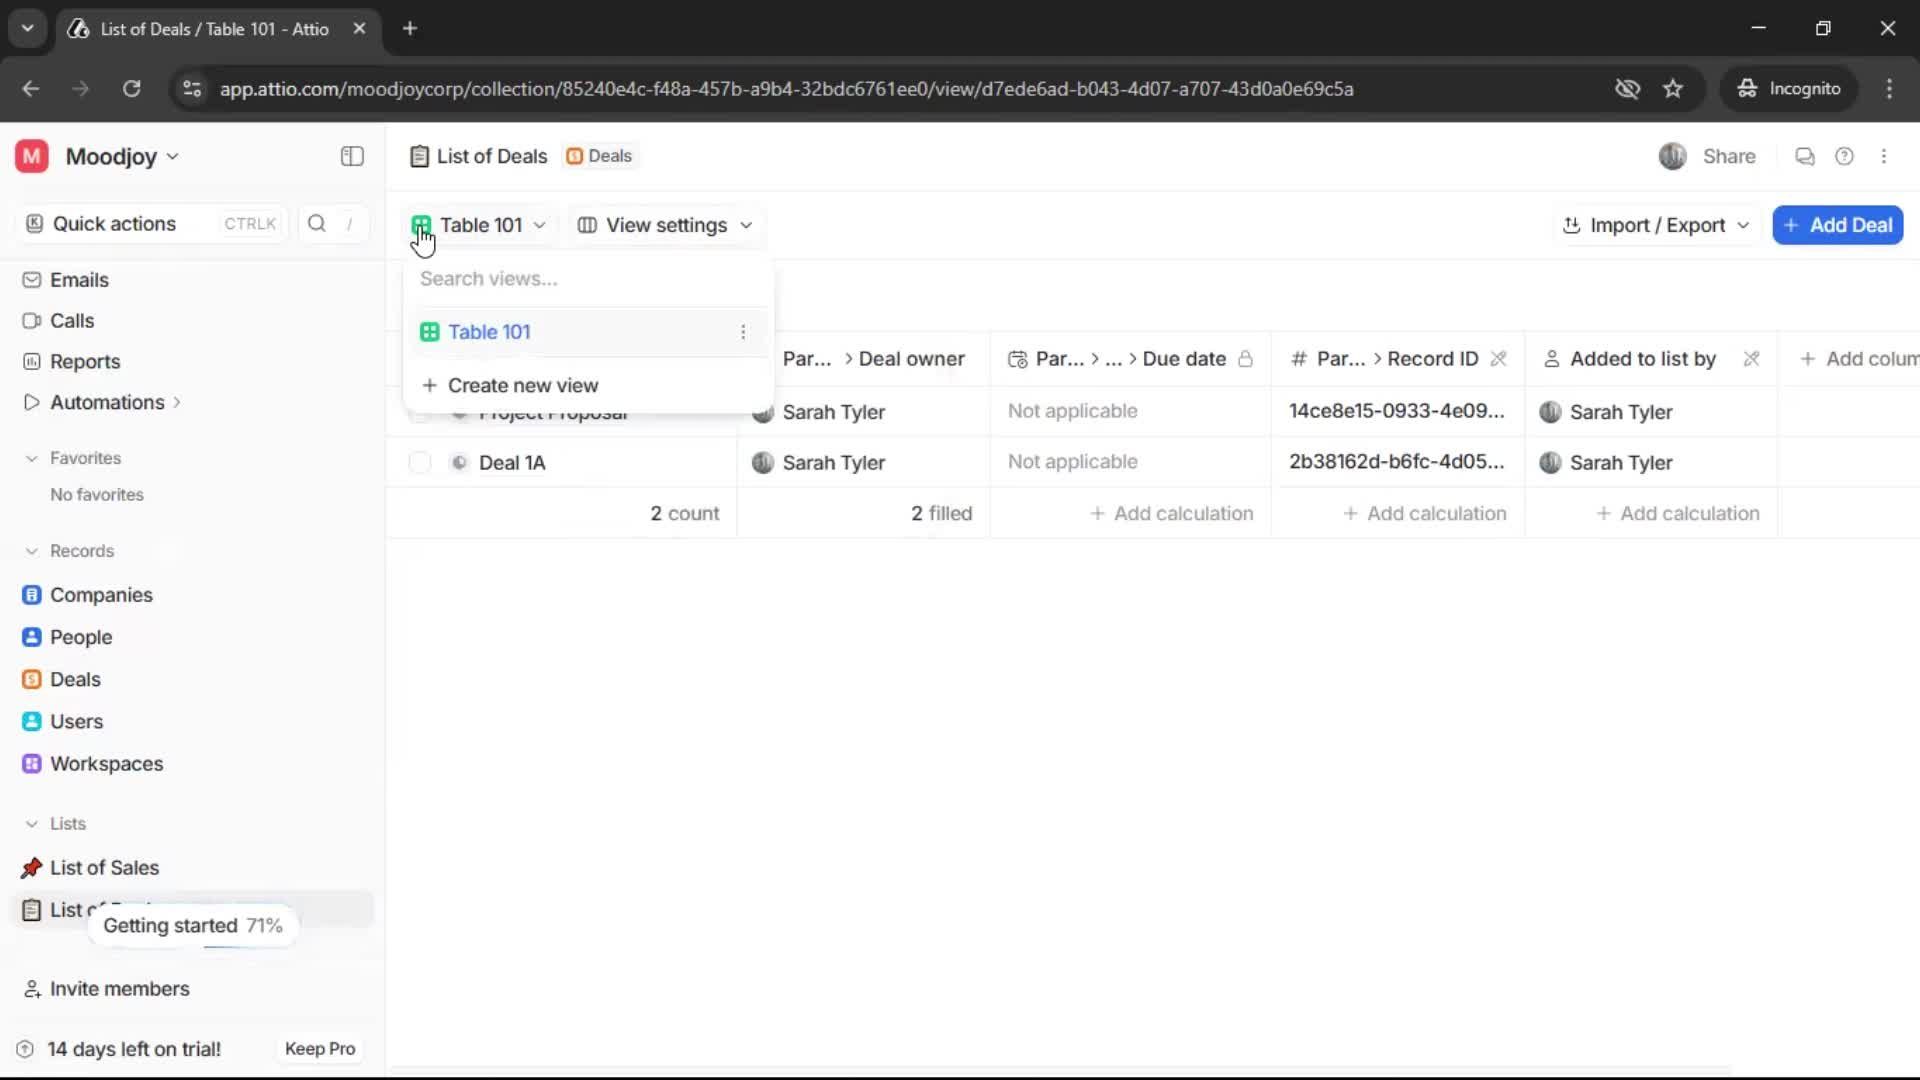Select the Deal 1A row checkbox
1920x1080 pixels.
coord(419,462)
